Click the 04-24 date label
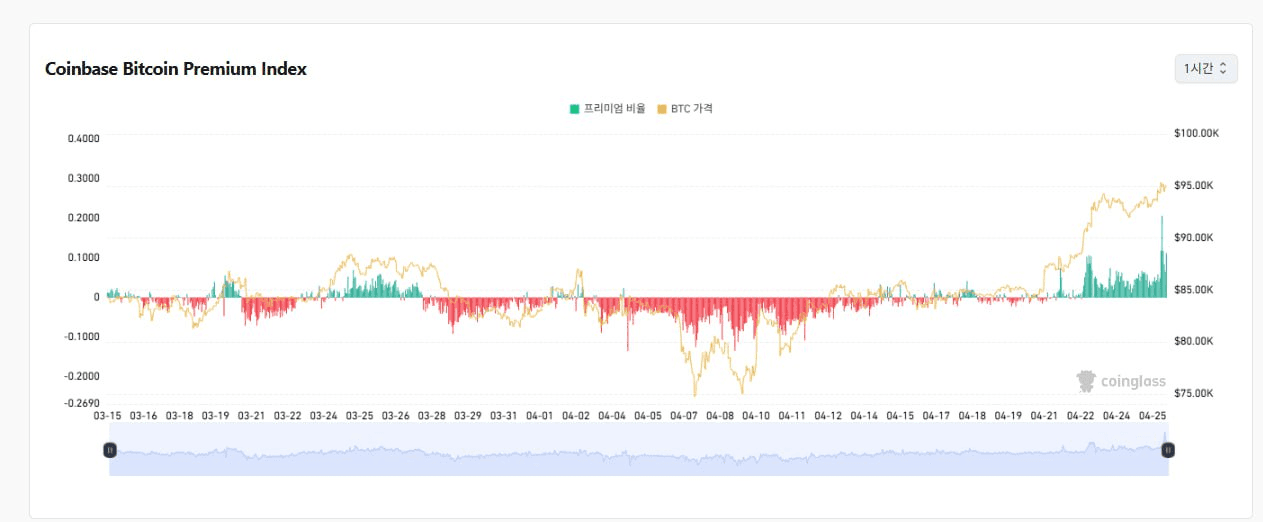Image resolution: width=1263 pixels, height=522 pixels. click(x=1117, y=415)
